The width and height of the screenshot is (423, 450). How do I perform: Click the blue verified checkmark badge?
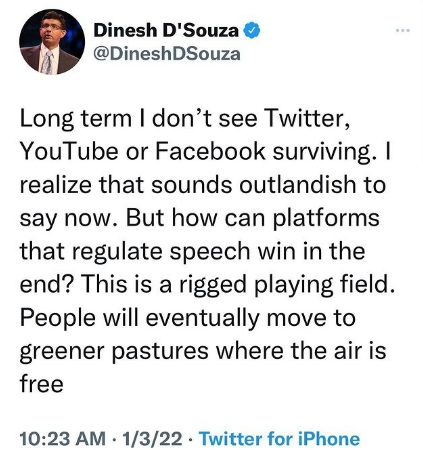coord(252,30)
